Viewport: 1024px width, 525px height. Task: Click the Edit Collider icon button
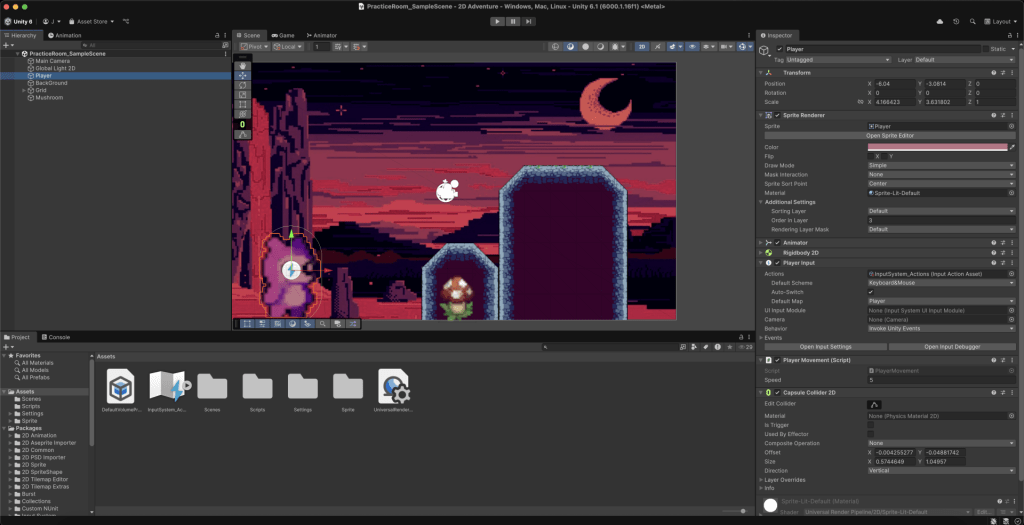873,404
